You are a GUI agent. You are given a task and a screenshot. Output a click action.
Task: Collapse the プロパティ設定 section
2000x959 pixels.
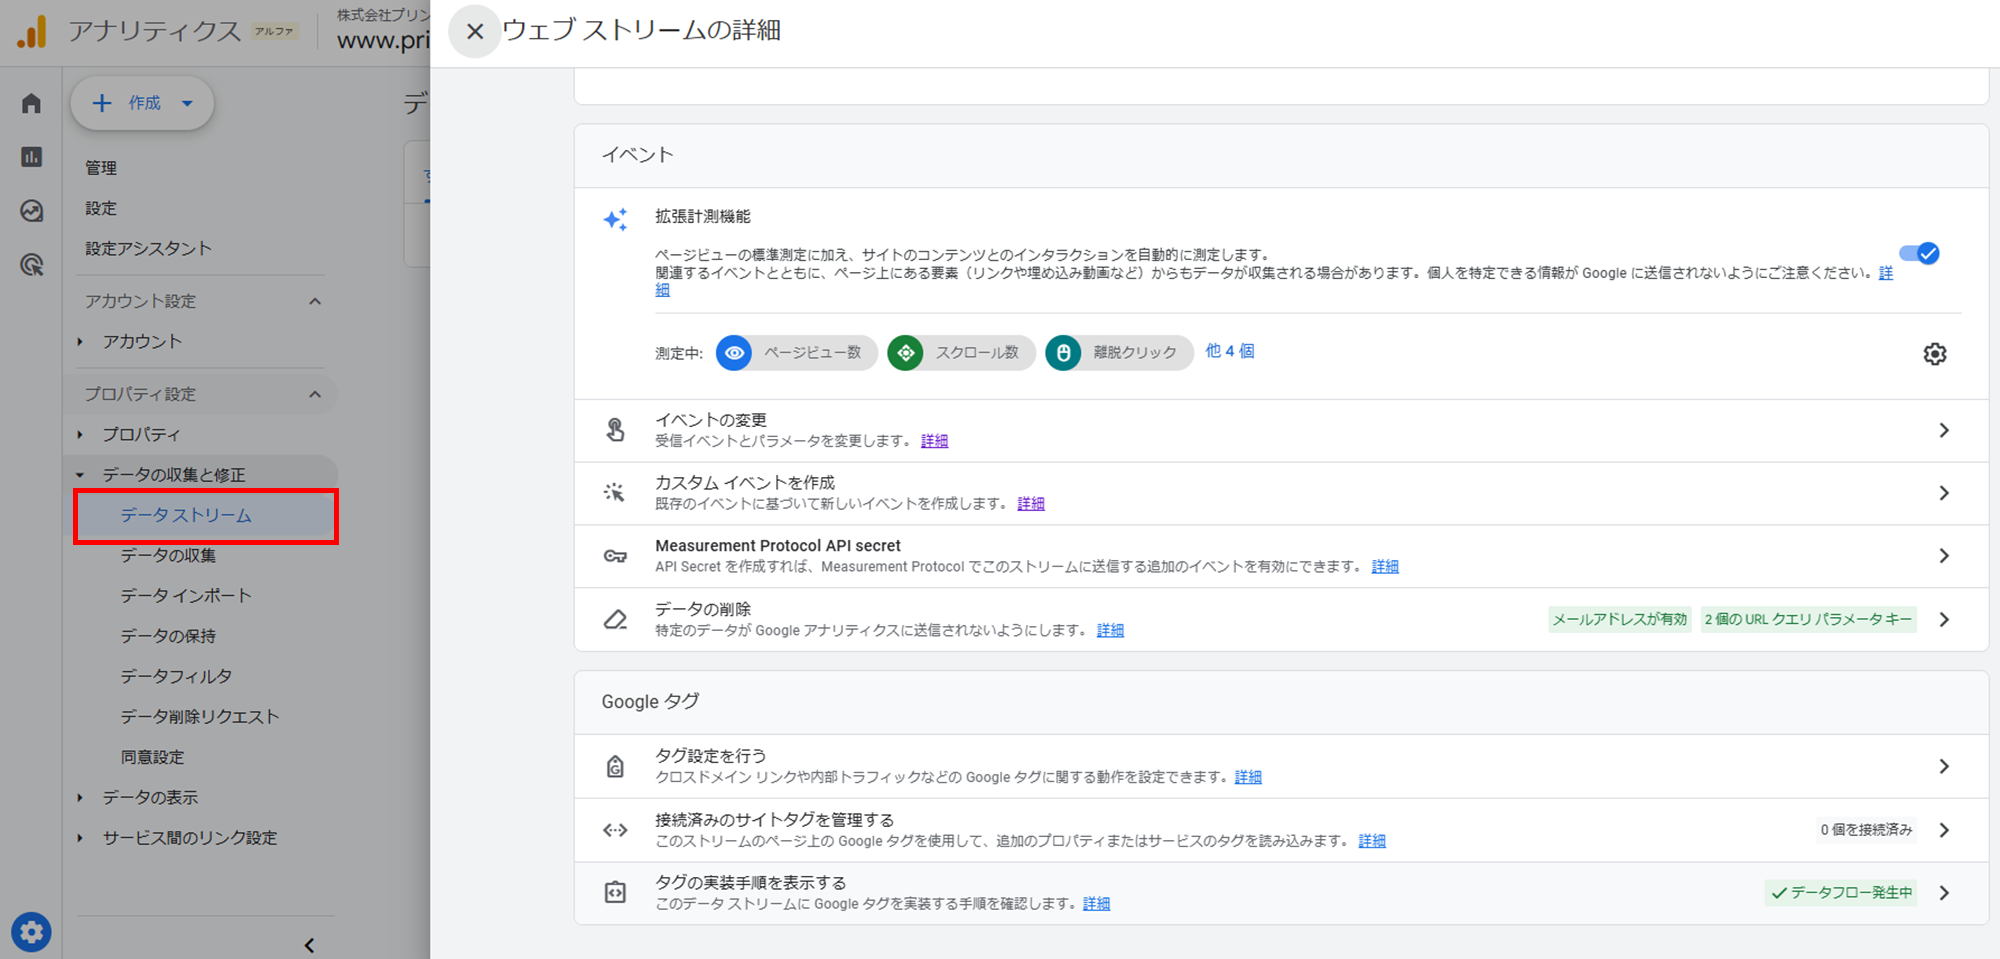coord(315,394)
